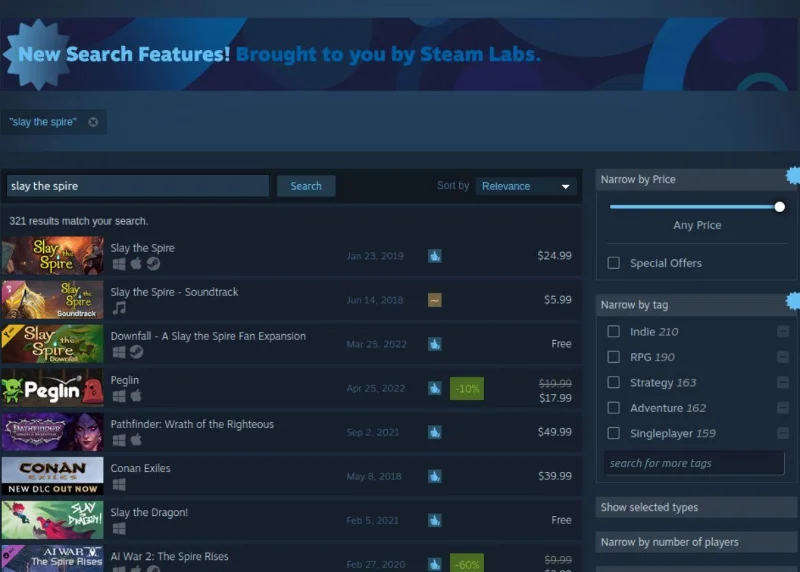Click the New Search Features Steam Labs banner
Image resolution: width=800 pixels, height=572 pixels.
pos(398,55)
